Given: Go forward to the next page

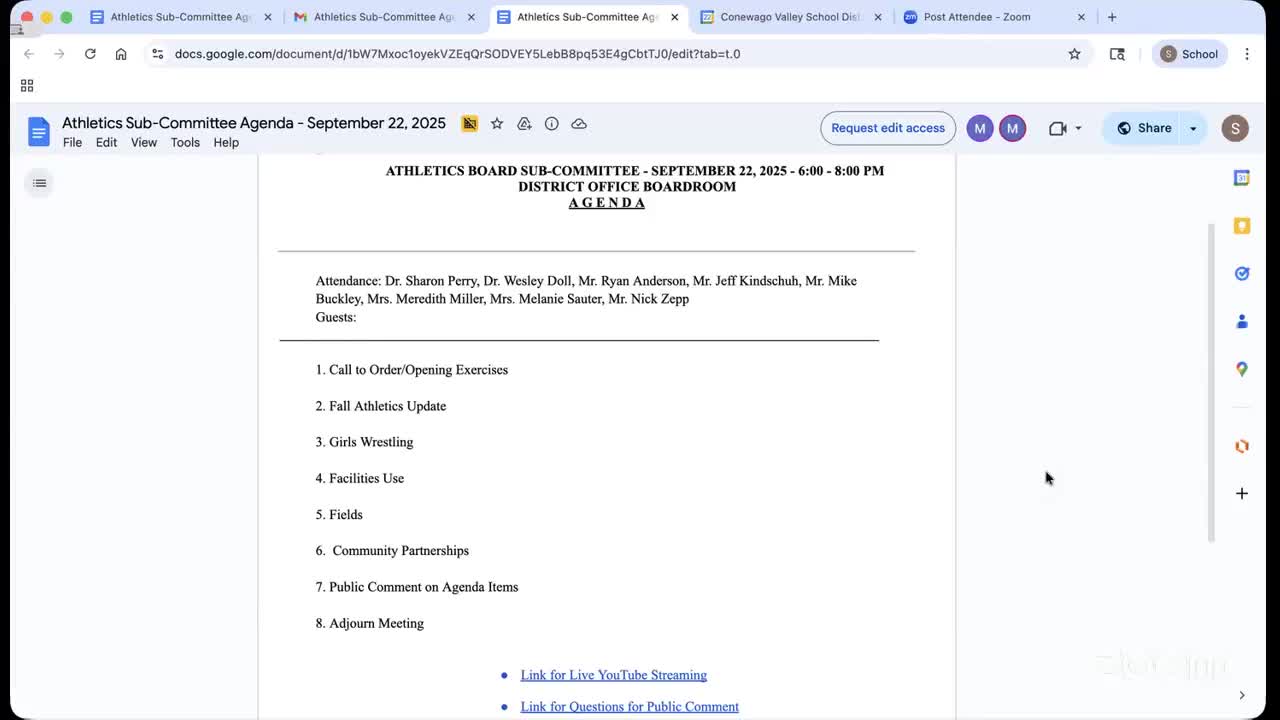Looking at the screenshot, I should pyautogui.click(x=59, y=54).
